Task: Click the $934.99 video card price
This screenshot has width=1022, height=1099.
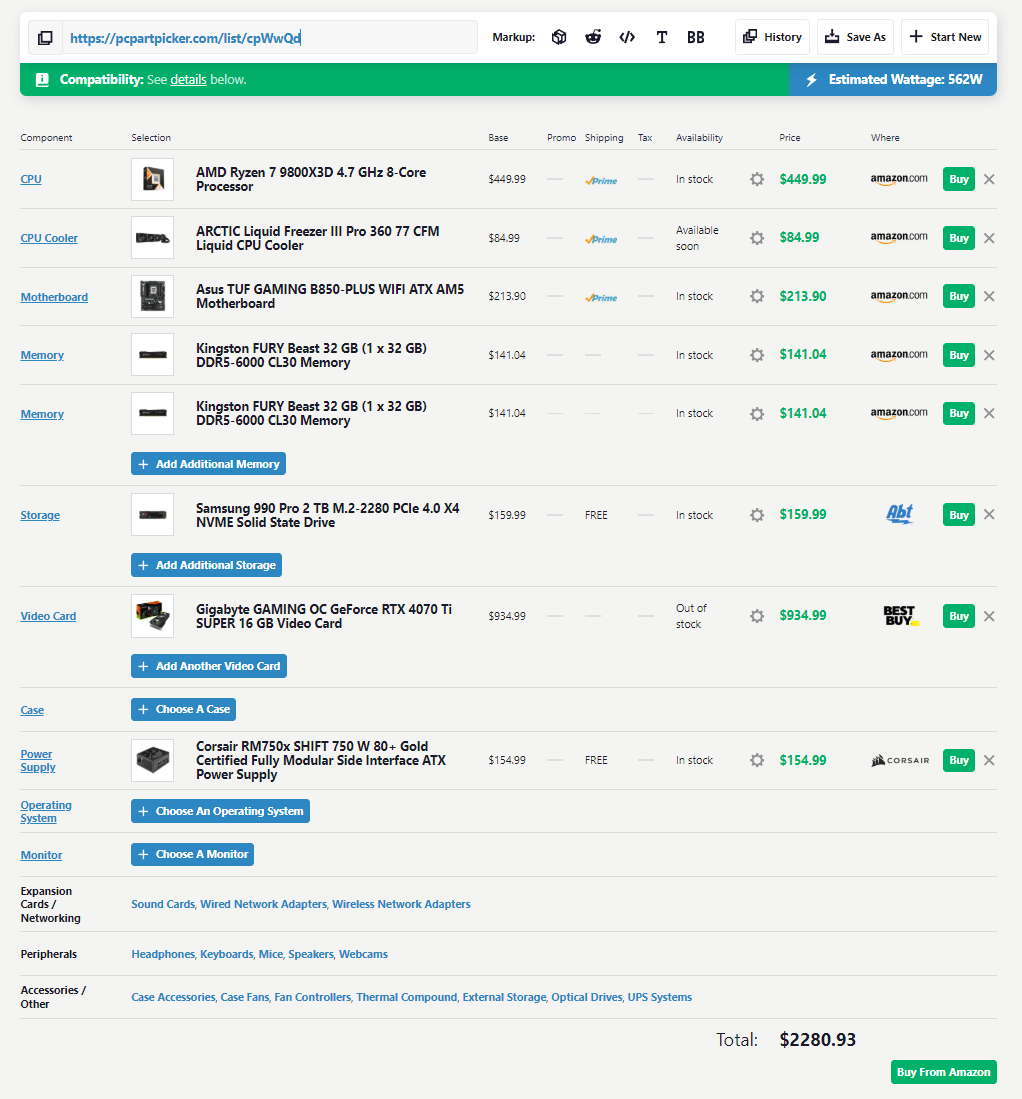Action: pyautogui.click(x=803, y=615)
